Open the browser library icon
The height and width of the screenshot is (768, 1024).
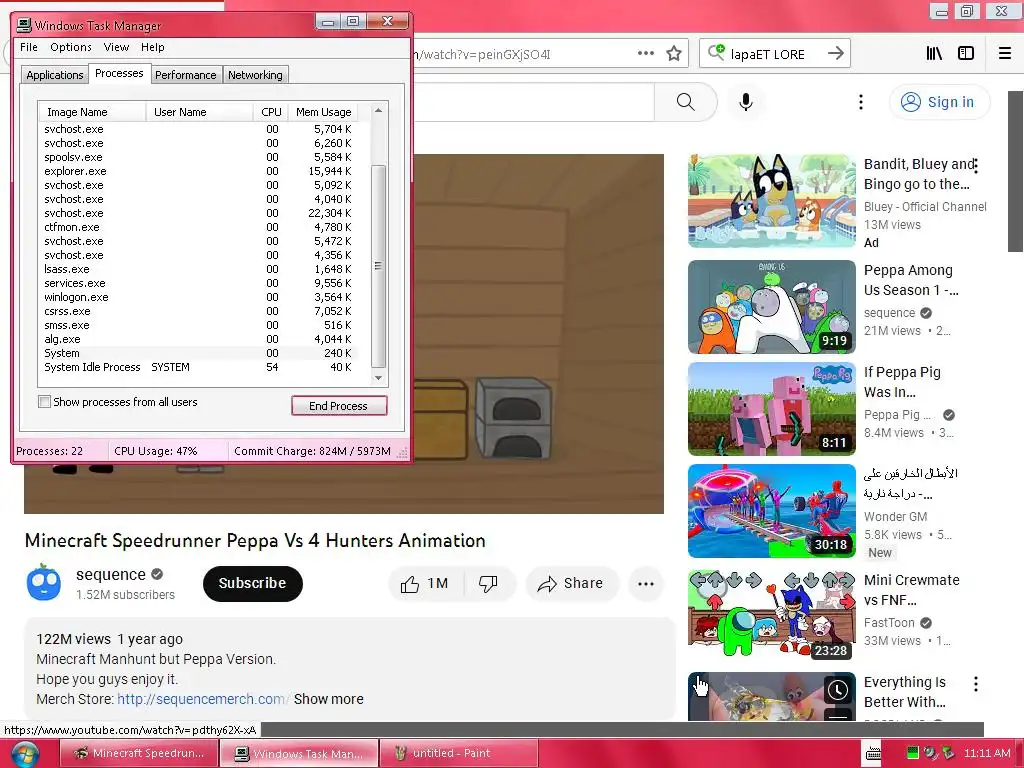click(x=935, y=54)
